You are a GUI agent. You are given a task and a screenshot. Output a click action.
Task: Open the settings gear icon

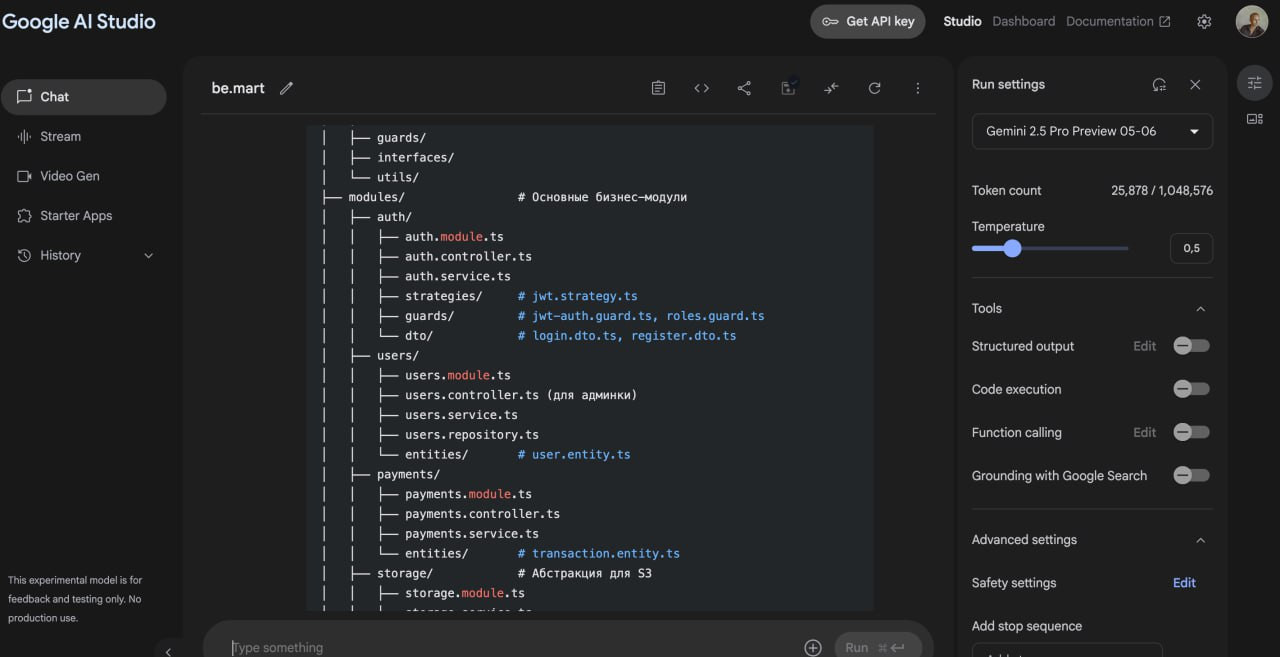1204,22
